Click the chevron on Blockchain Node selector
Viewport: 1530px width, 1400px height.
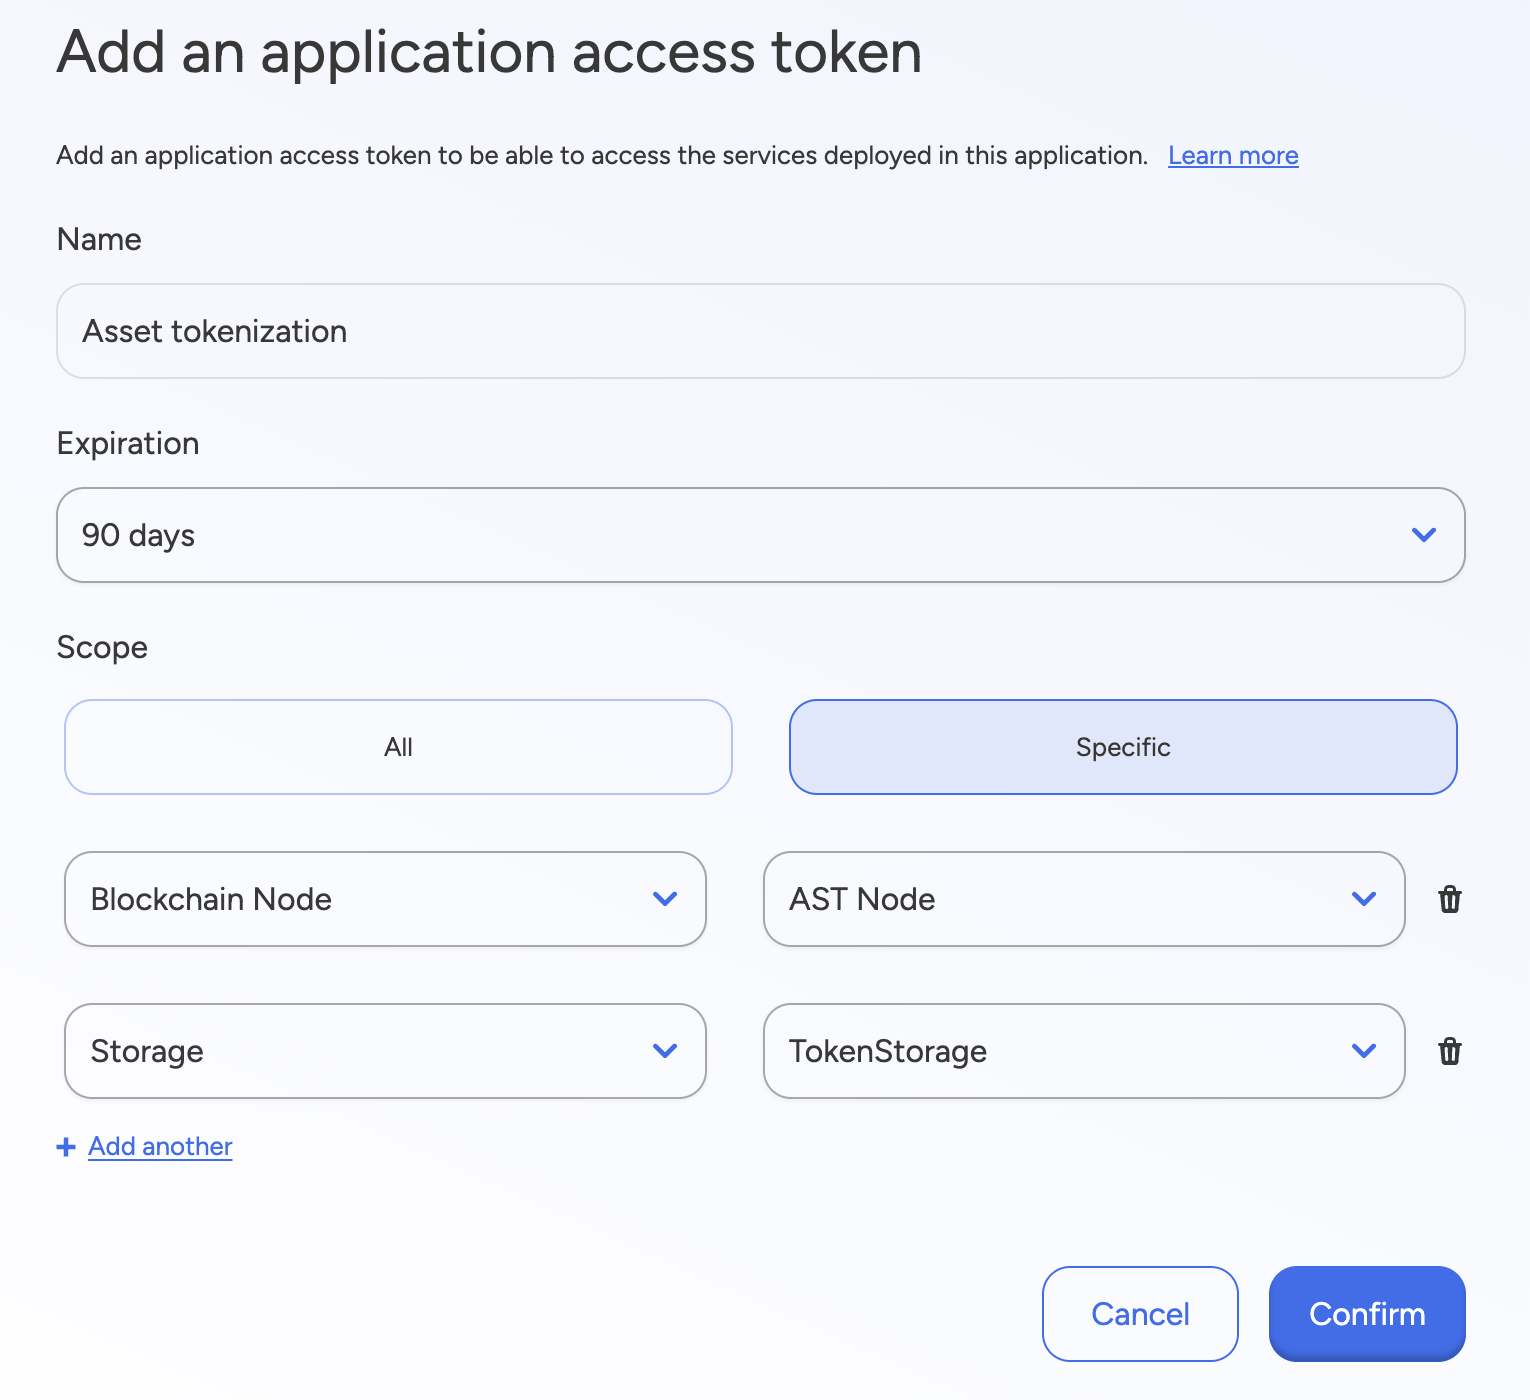pyautogui.click(x=665, y=899)
